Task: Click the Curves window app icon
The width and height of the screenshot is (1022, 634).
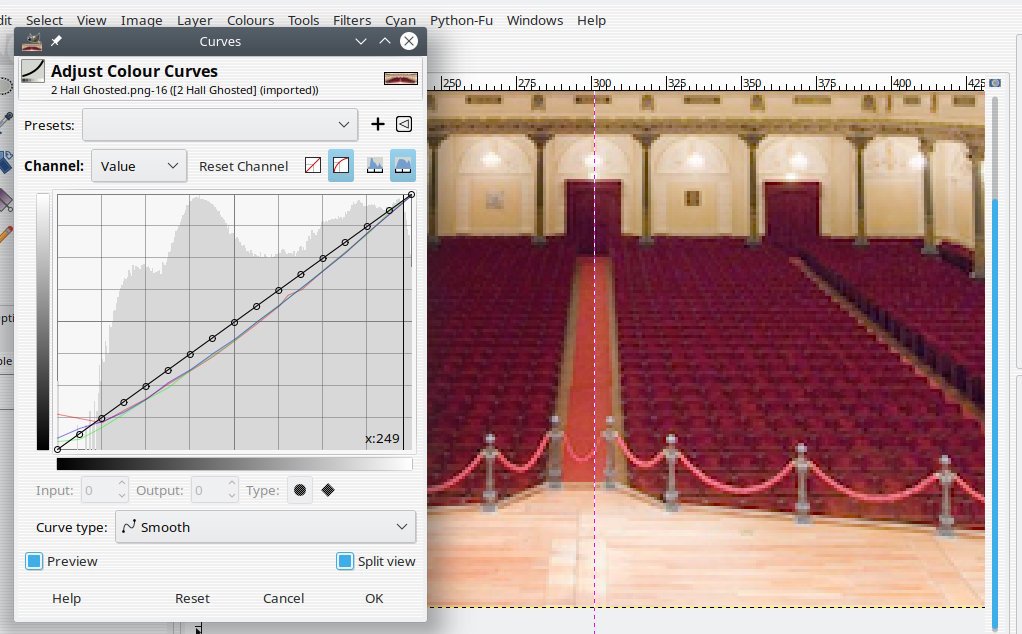Action: click(x=32, y=41)
